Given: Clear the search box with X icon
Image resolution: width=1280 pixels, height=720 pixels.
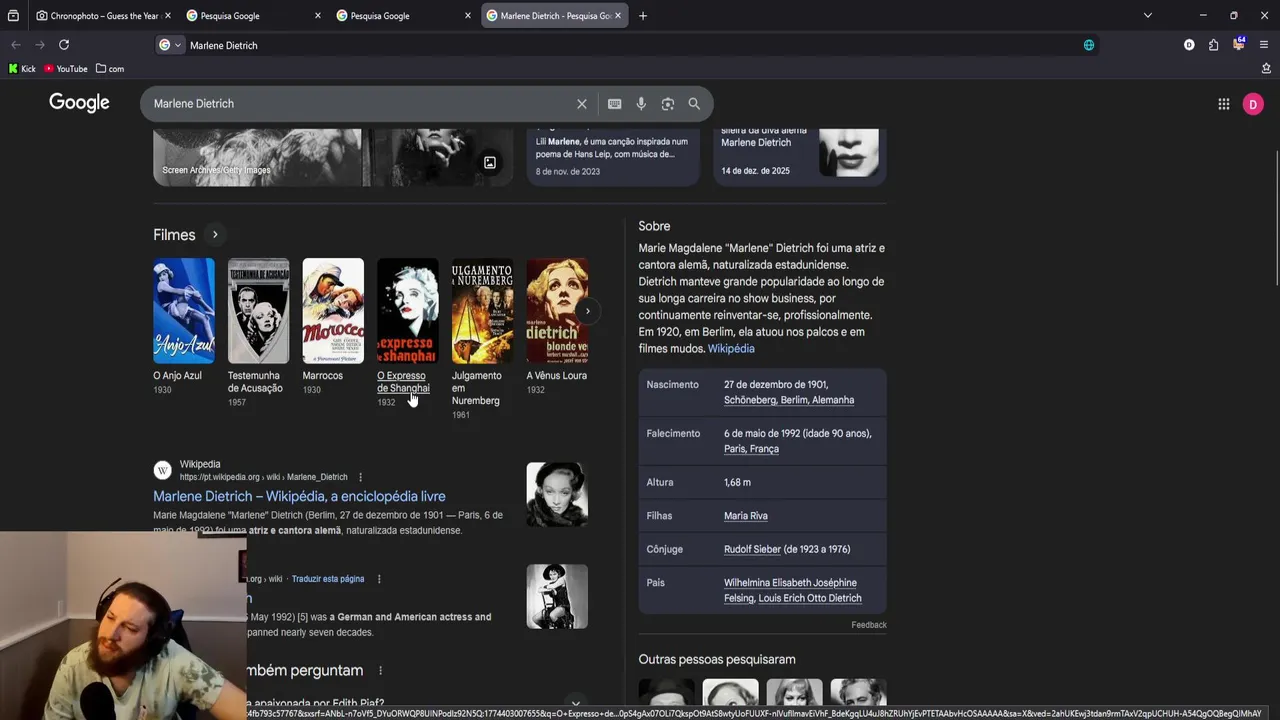Looking at the screenshot, I should click(x=581, y=104).
